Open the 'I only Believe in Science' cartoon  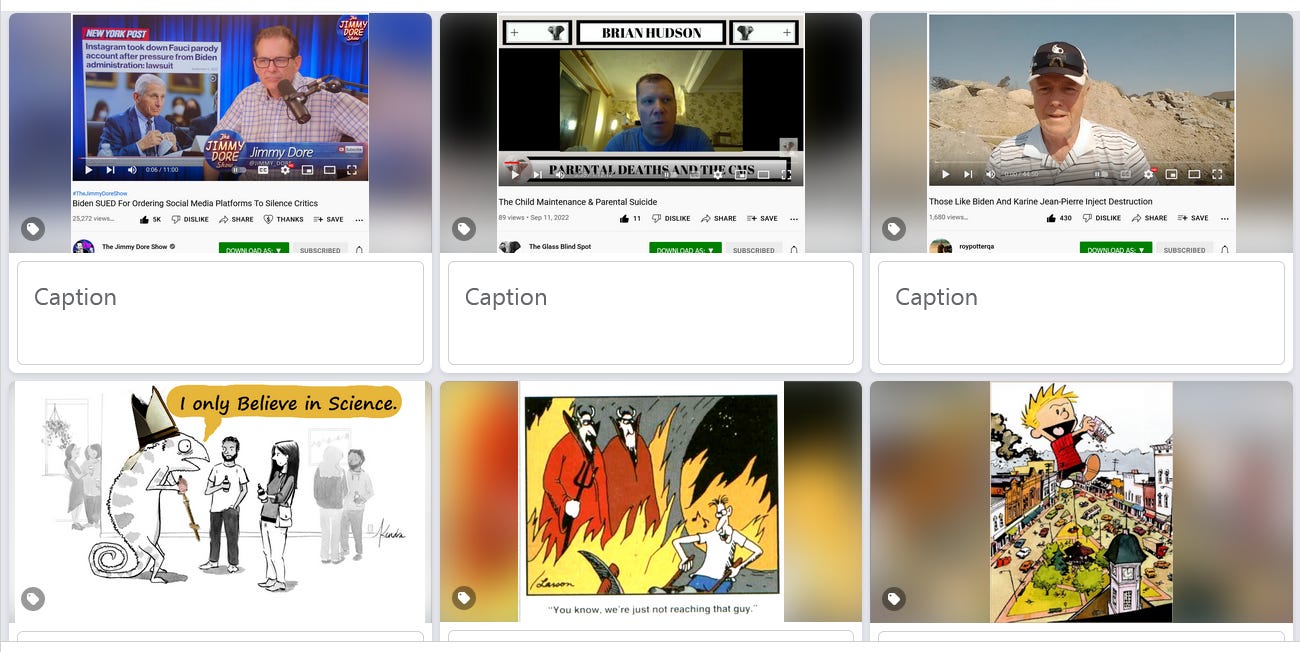(220, 502)
